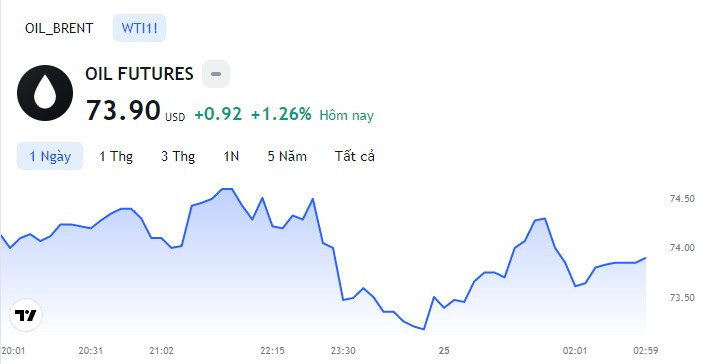
Task: Select the WTI1! symbol tab
Action: pyautogui.click(x=140, y=28)
